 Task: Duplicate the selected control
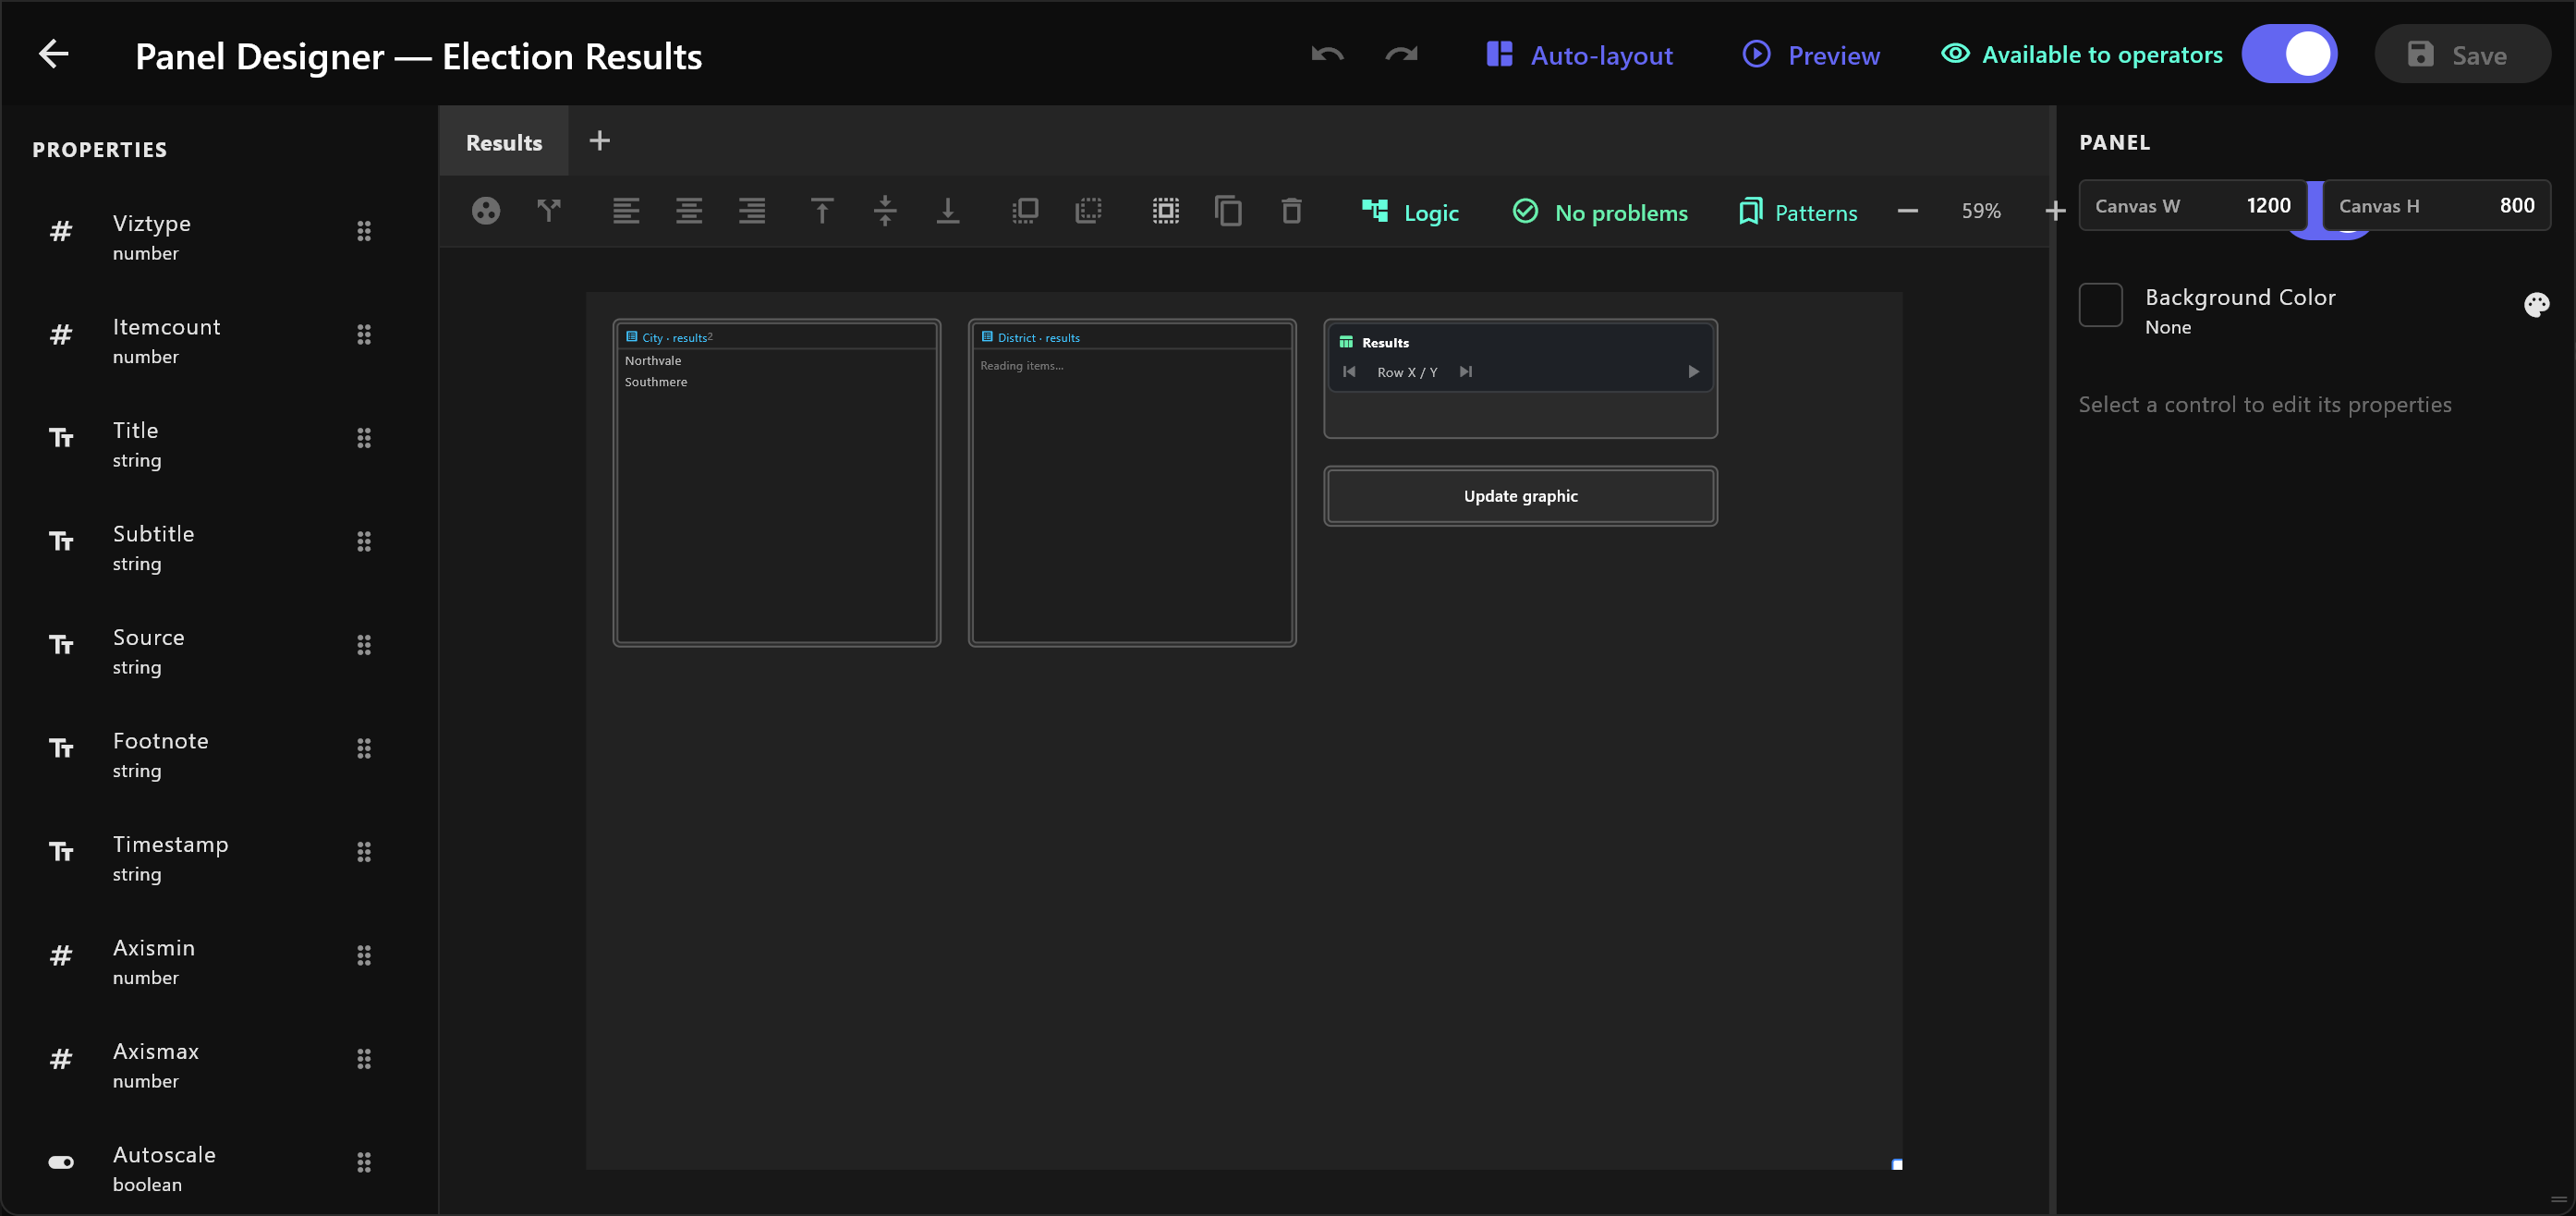pos(1229,211)
